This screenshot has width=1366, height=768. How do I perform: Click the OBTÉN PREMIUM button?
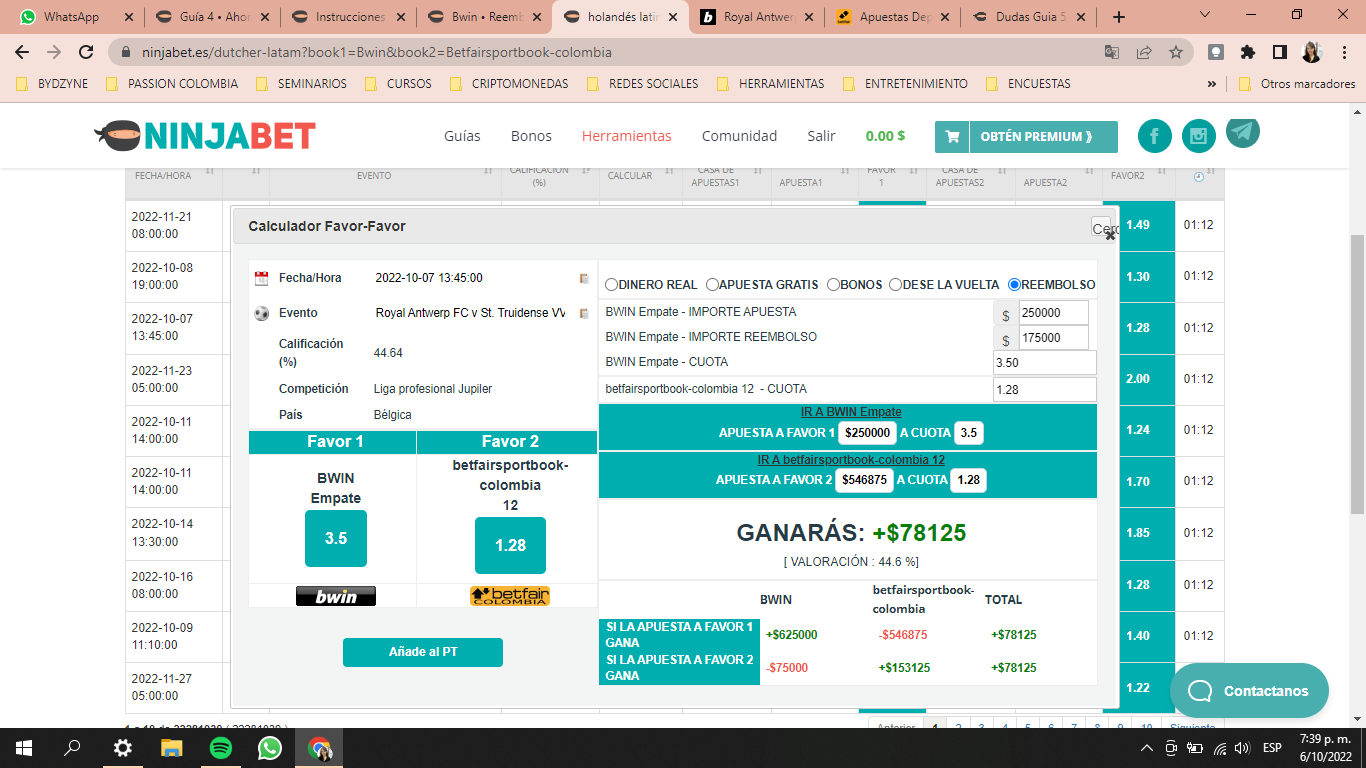tap(1026, 137)
